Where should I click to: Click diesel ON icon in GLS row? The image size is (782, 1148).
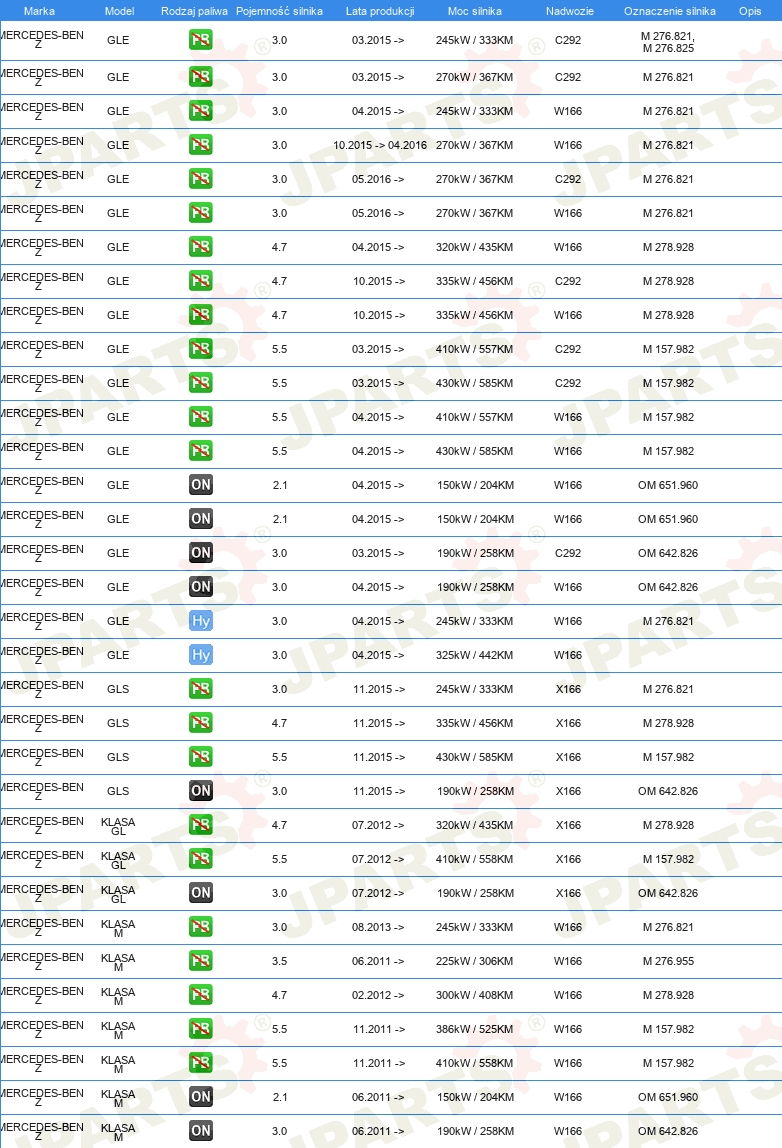click(x=201, y=791)
